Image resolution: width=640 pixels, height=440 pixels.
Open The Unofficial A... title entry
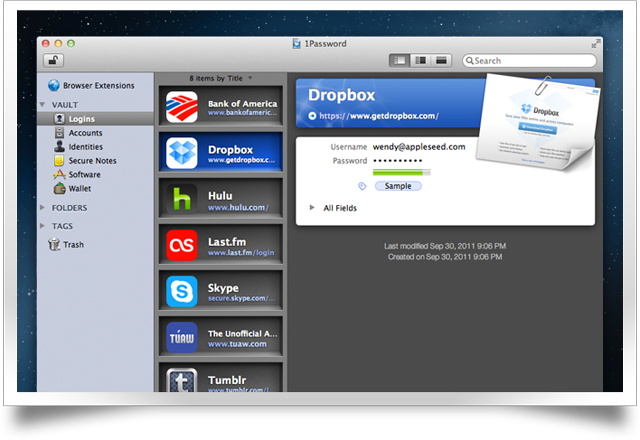[x=242, y=333]
